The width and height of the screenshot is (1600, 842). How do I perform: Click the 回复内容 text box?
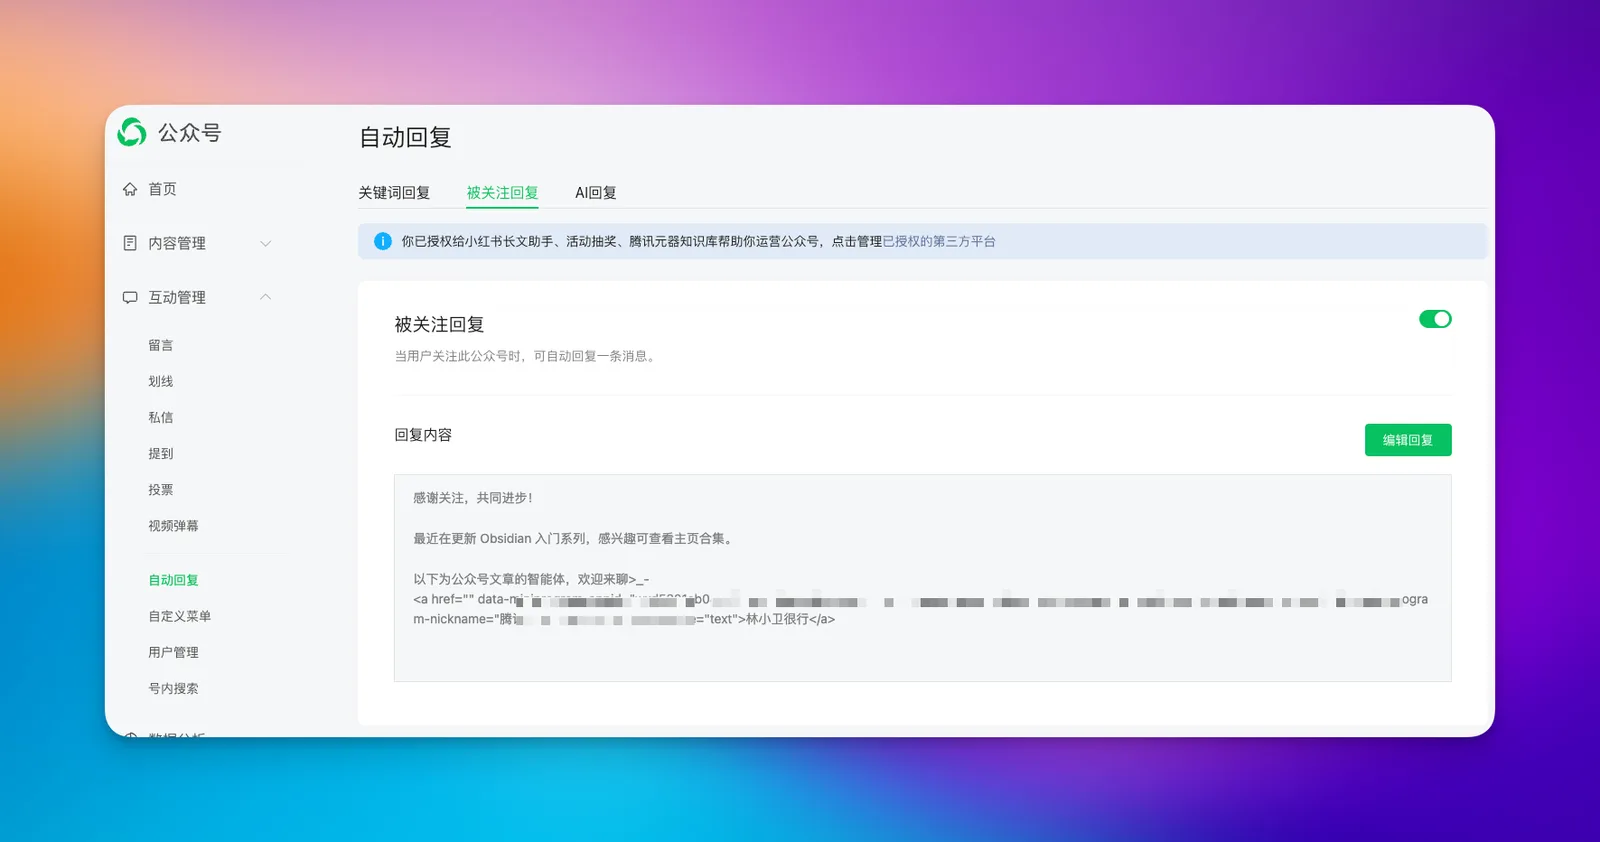tap(922, 578)
